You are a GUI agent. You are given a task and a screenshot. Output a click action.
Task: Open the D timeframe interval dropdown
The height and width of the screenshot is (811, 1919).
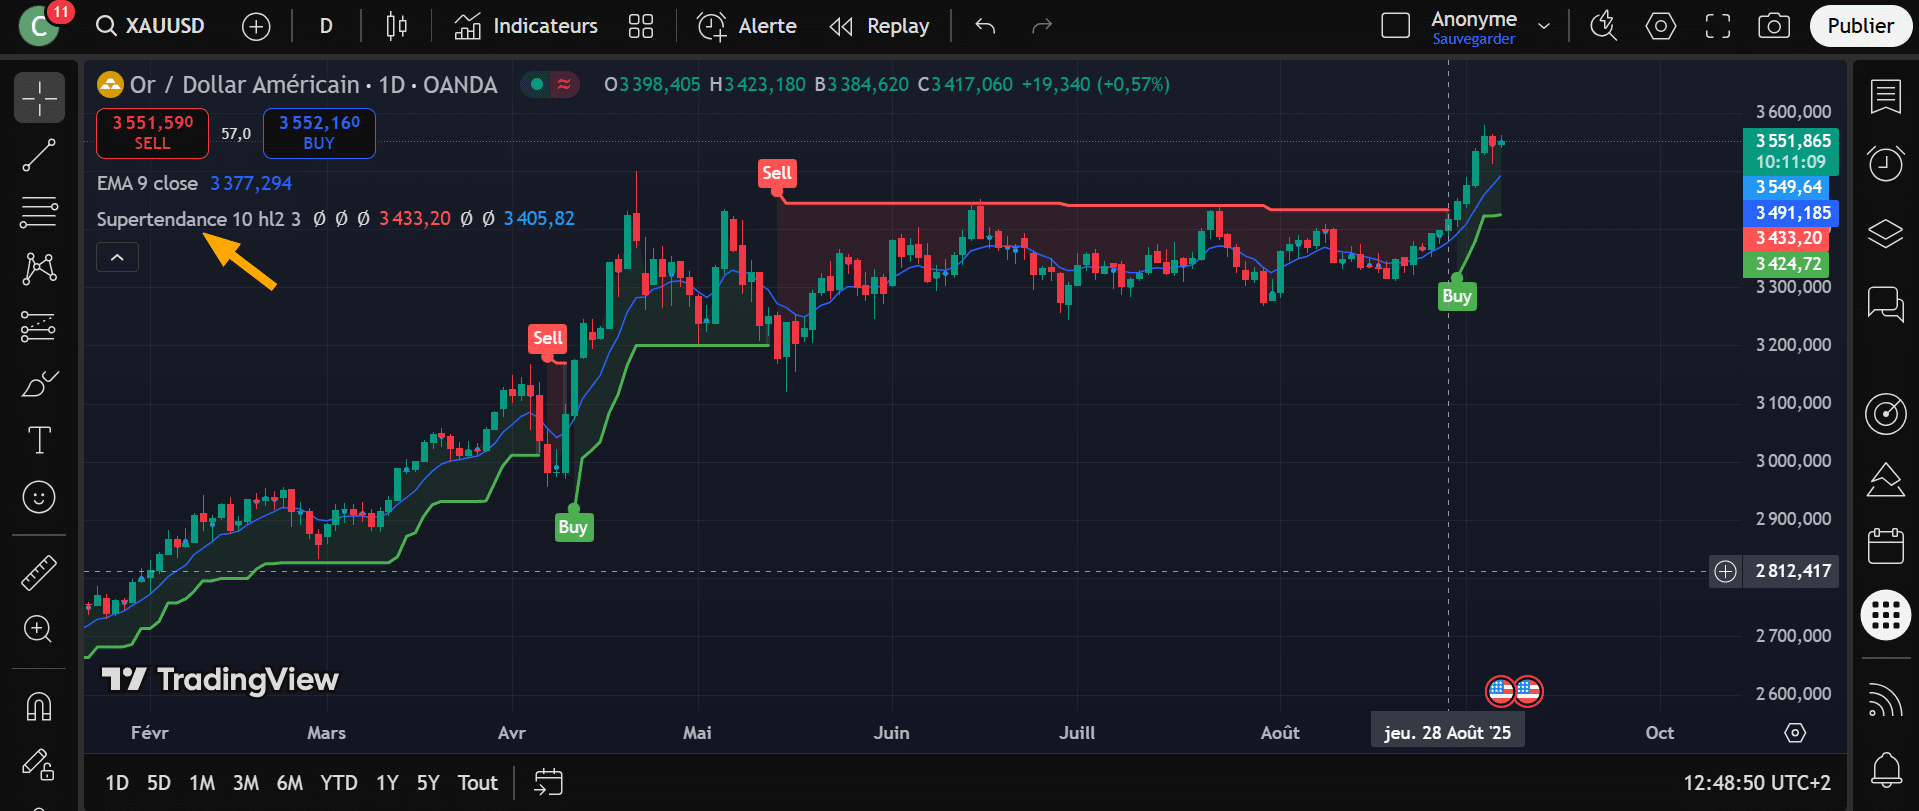326,26
